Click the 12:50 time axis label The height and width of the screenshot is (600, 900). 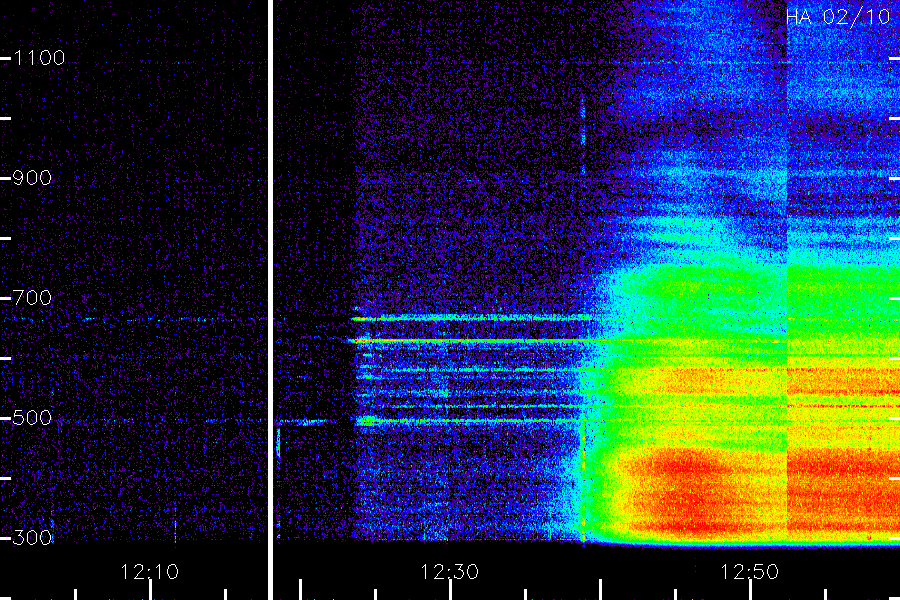750,572
